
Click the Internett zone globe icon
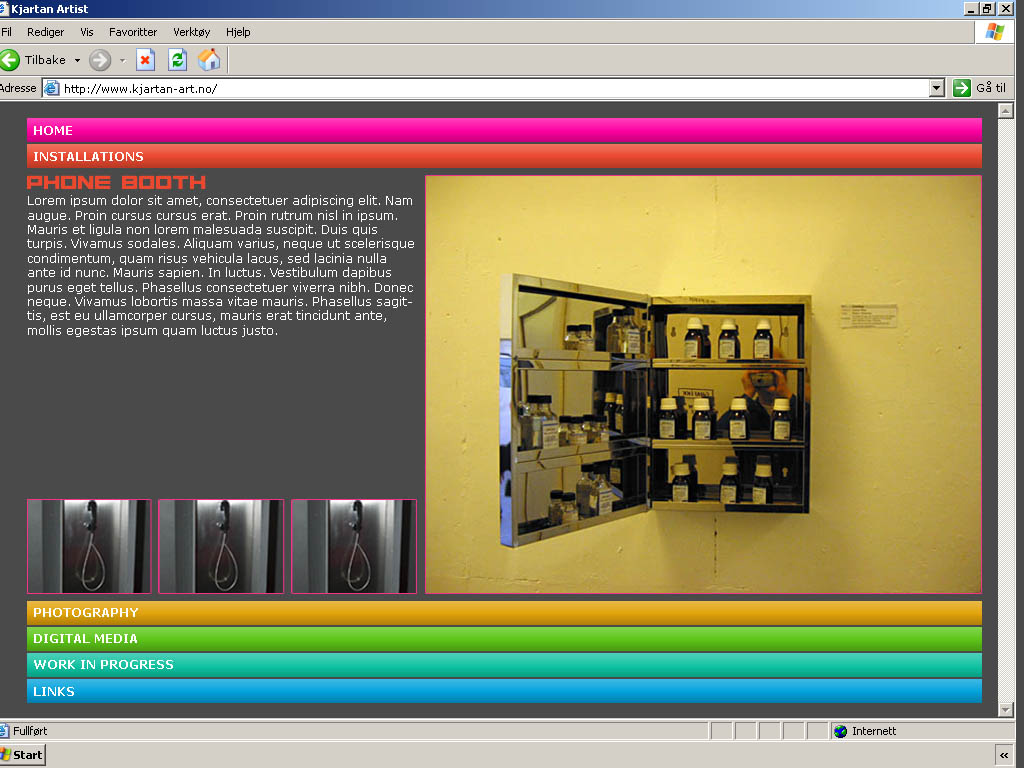[840, 731]
